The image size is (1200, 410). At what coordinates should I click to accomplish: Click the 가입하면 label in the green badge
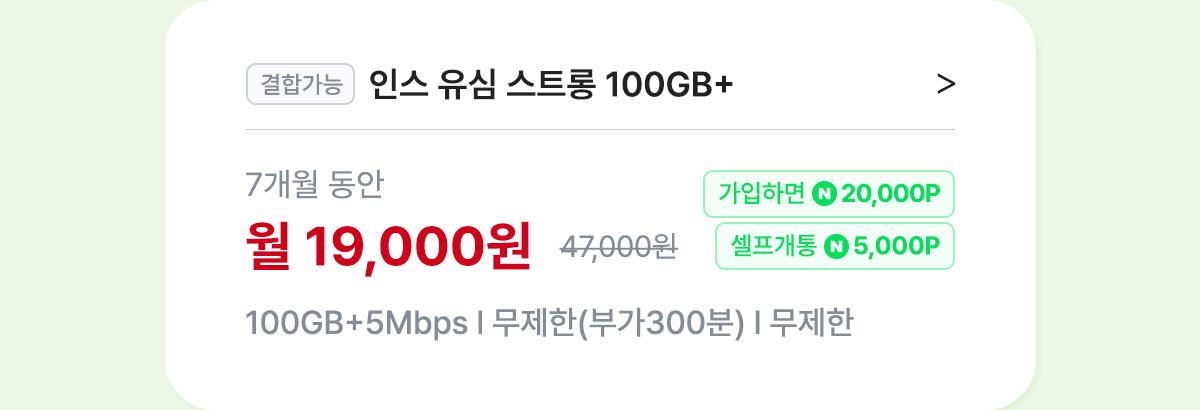762,194
